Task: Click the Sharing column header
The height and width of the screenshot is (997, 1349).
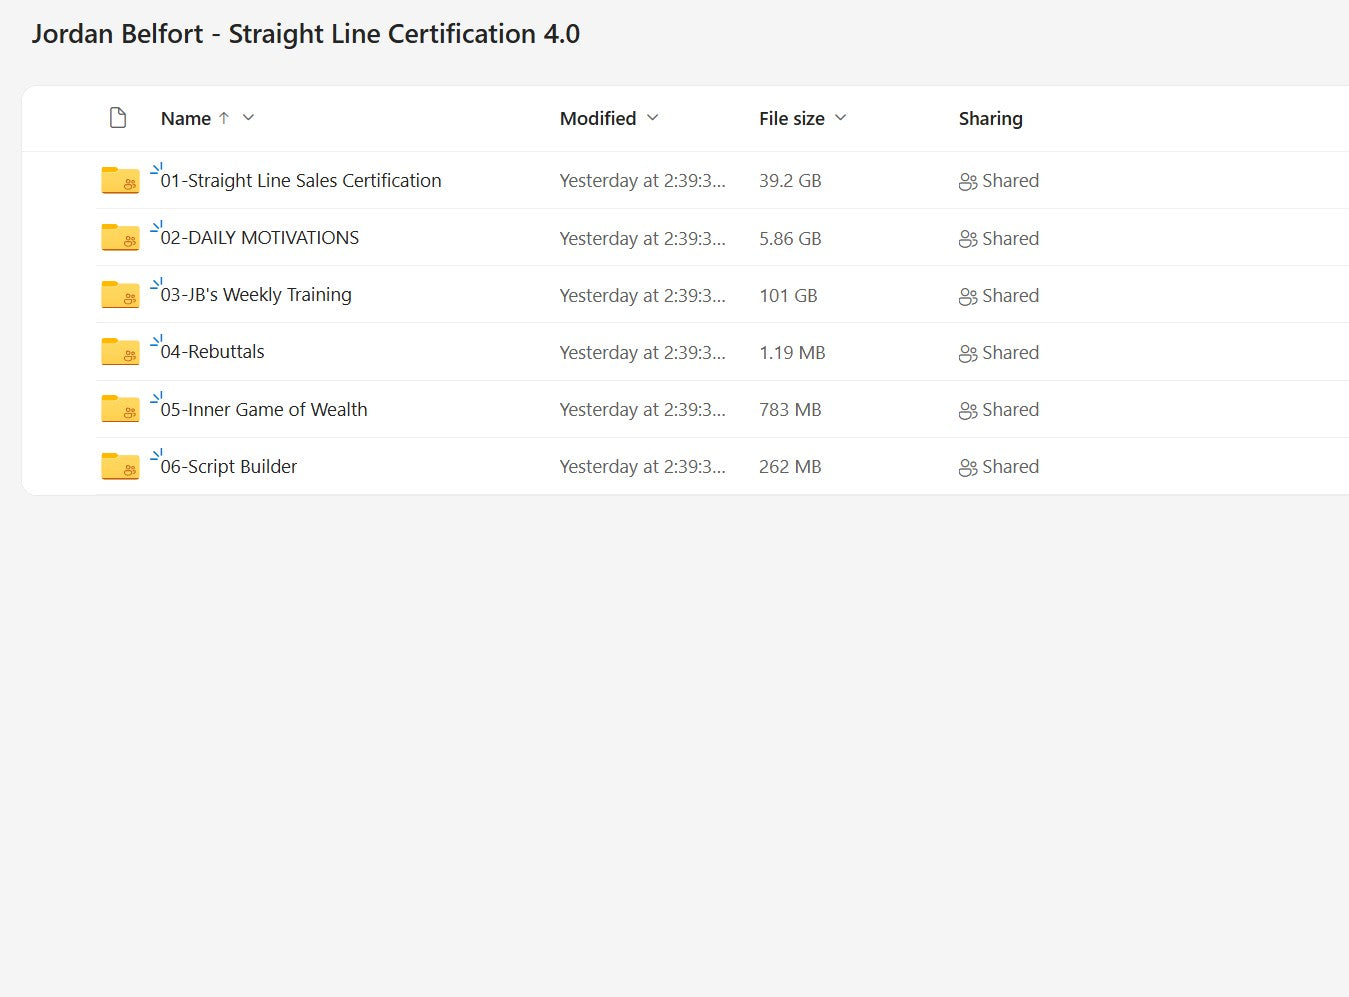Action: (x=990, y=119)
